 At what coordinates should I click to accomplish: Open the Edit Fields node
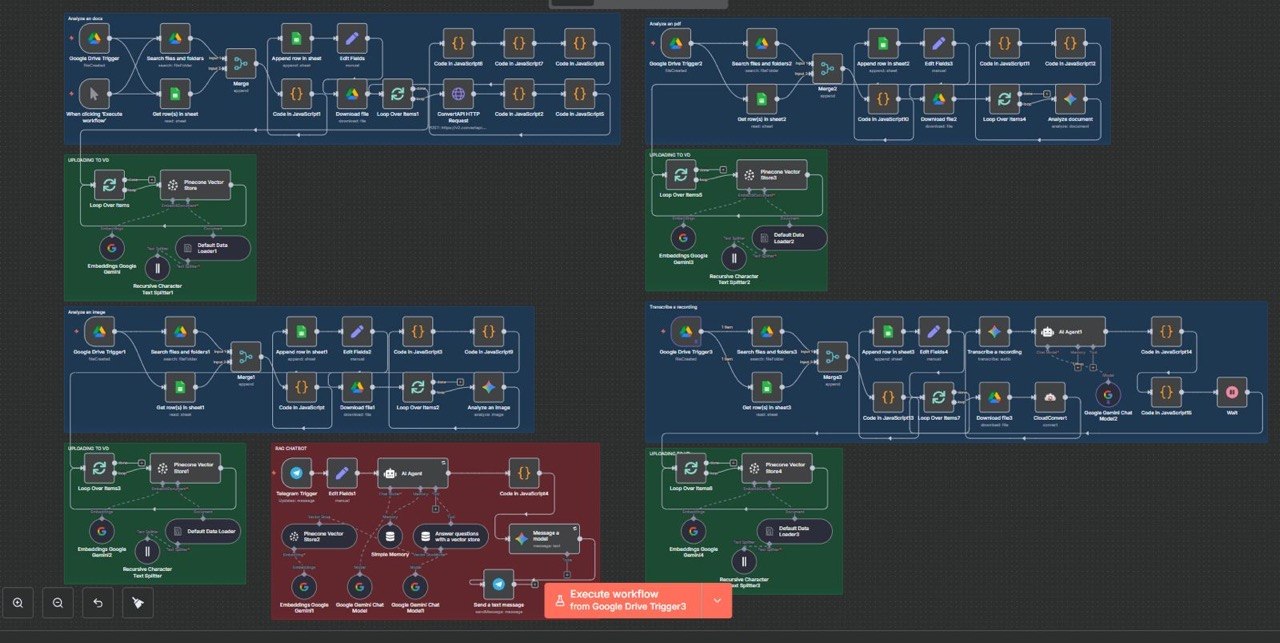(351, 40)
